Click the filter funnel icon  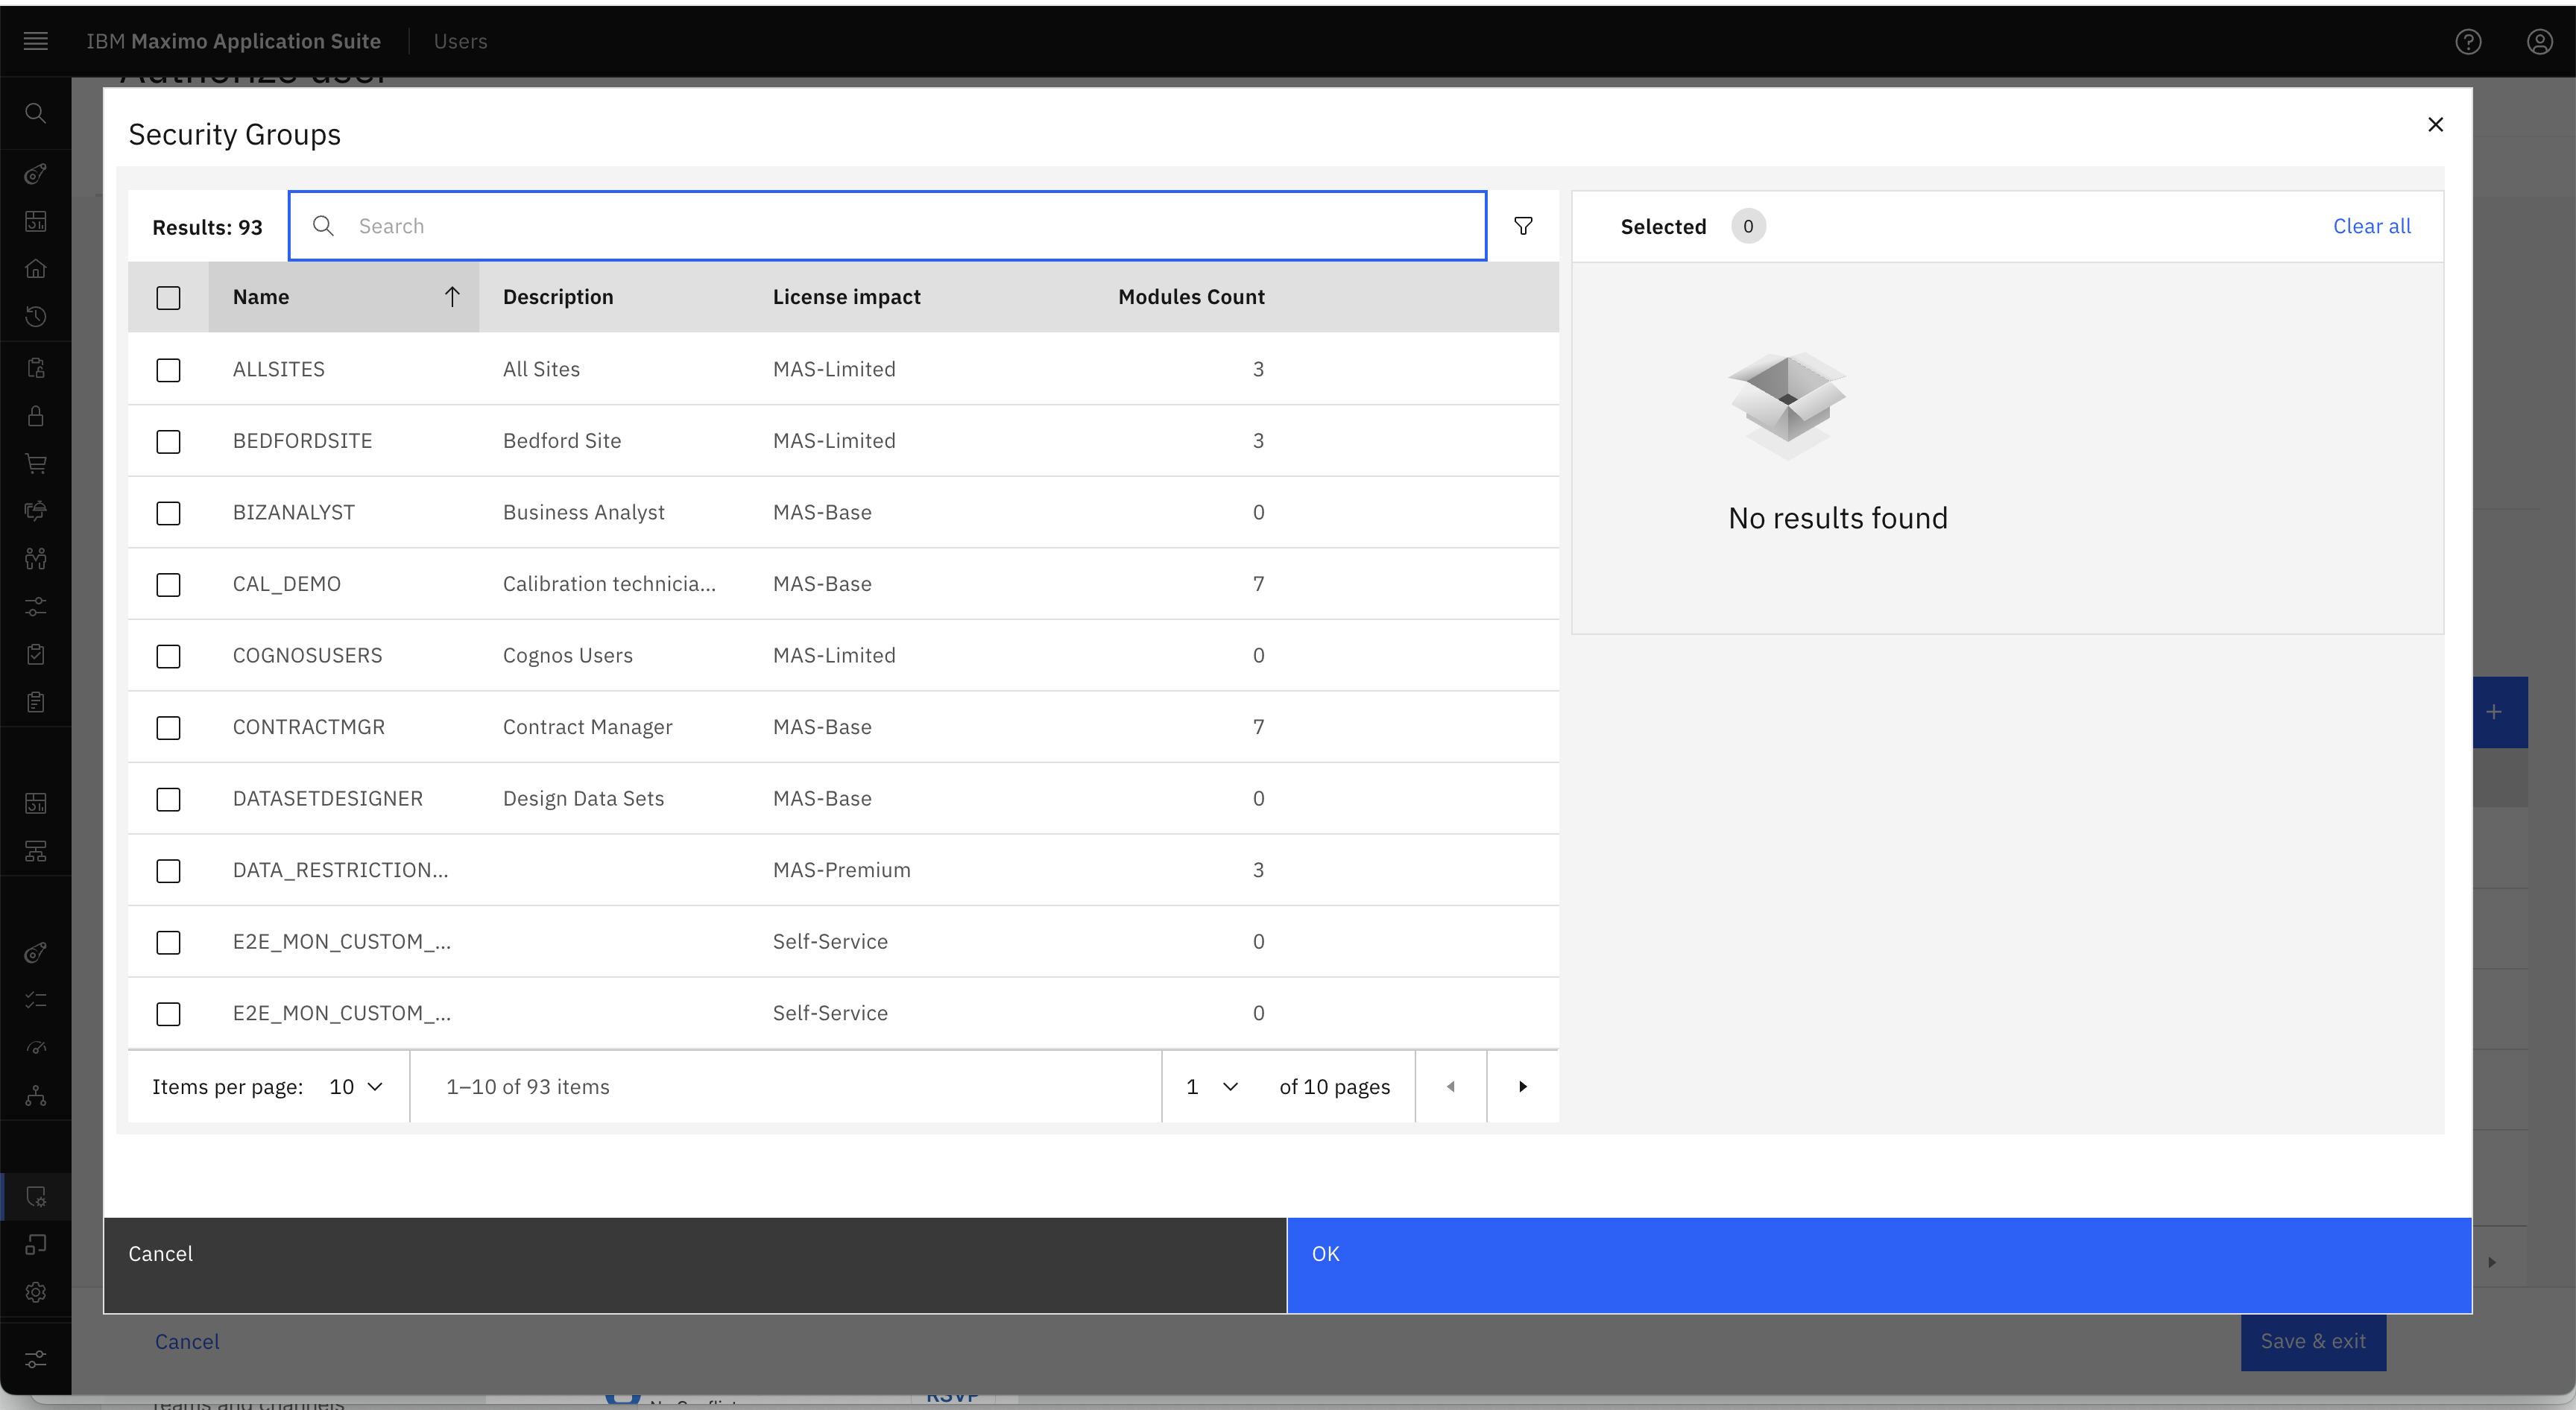click(1523, 226)
